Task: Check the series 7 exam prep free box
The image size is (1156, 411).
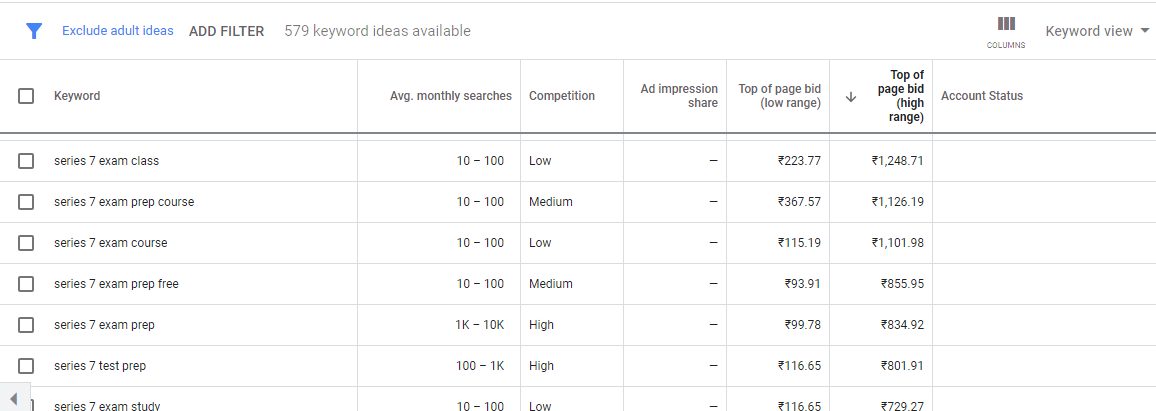Action: (x=26, y=283)
